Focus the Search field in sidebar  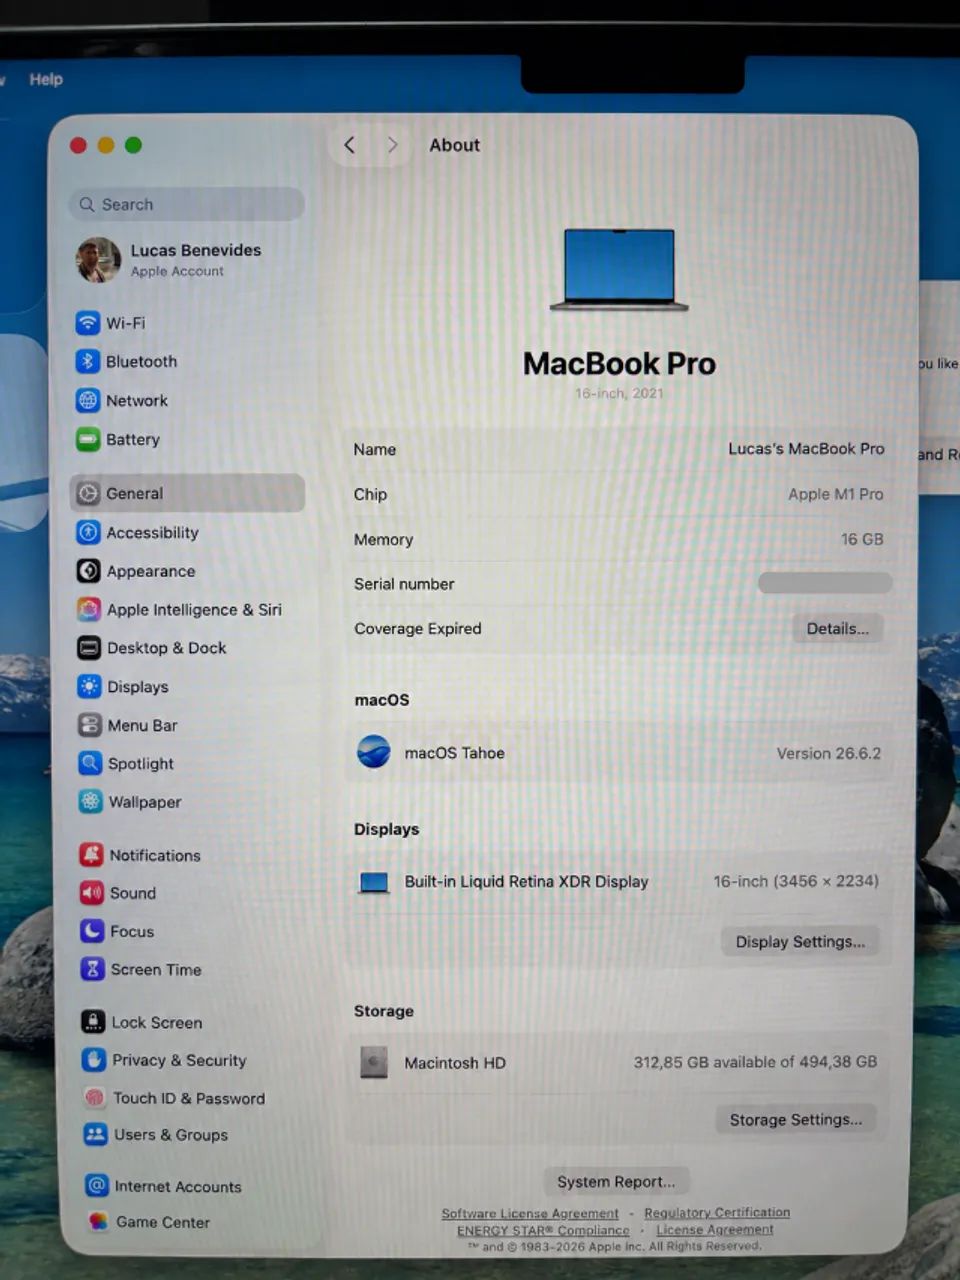click(187, 204)
